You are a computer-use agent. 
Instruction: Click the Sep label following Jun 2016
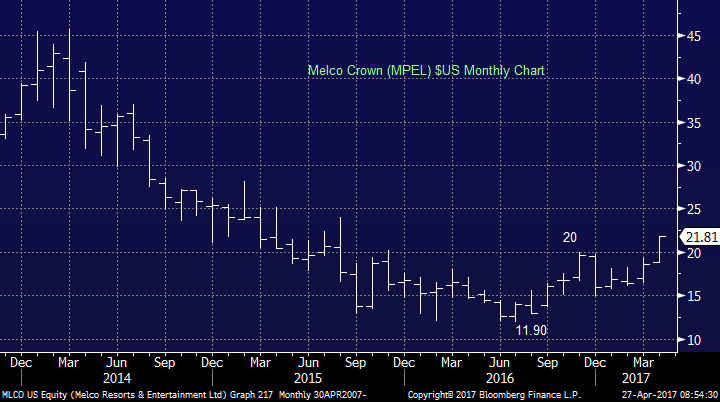547,363
